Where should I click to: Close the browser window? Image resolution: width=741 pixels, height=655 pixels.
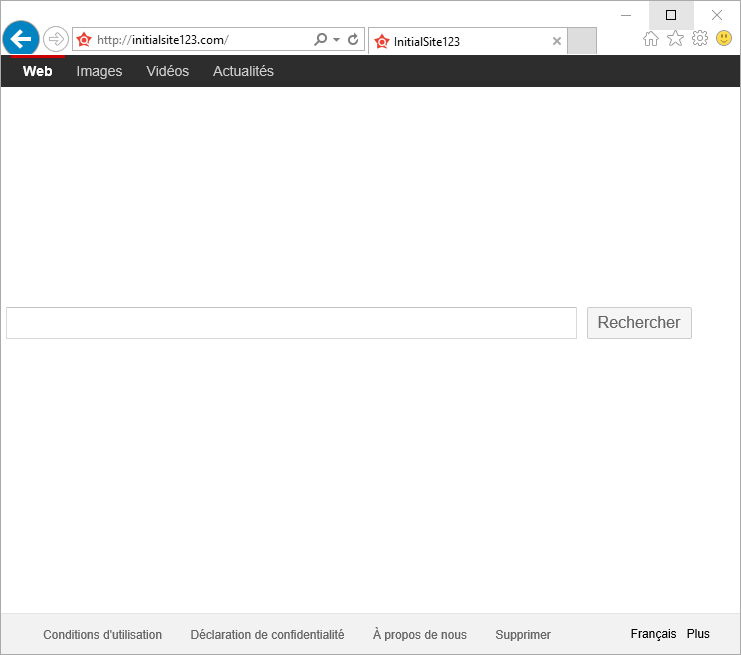click(716, 15)
